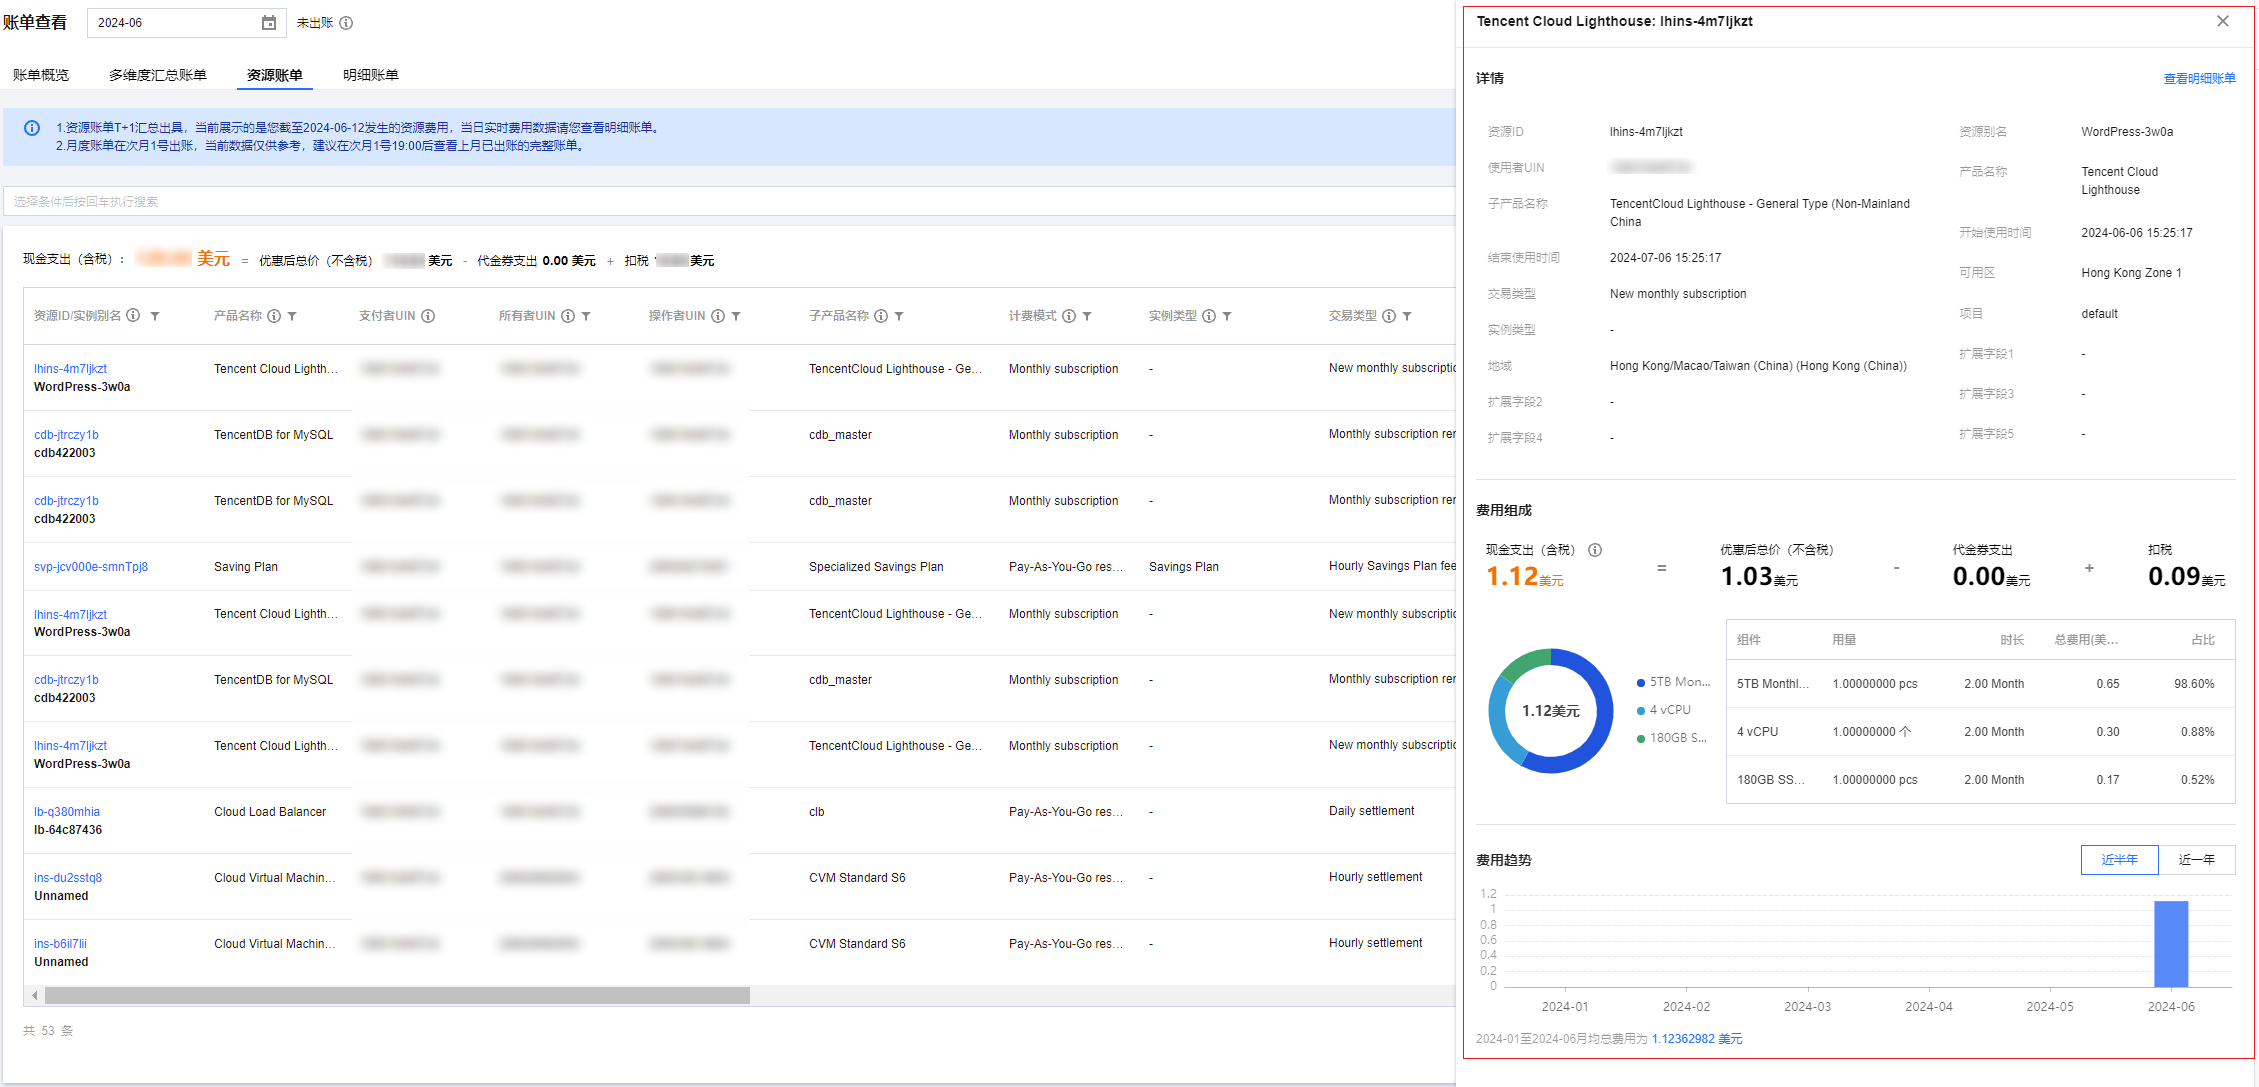Open 查看明细账单 link
This screenshot has width=2259, height=1087.
2199,78
